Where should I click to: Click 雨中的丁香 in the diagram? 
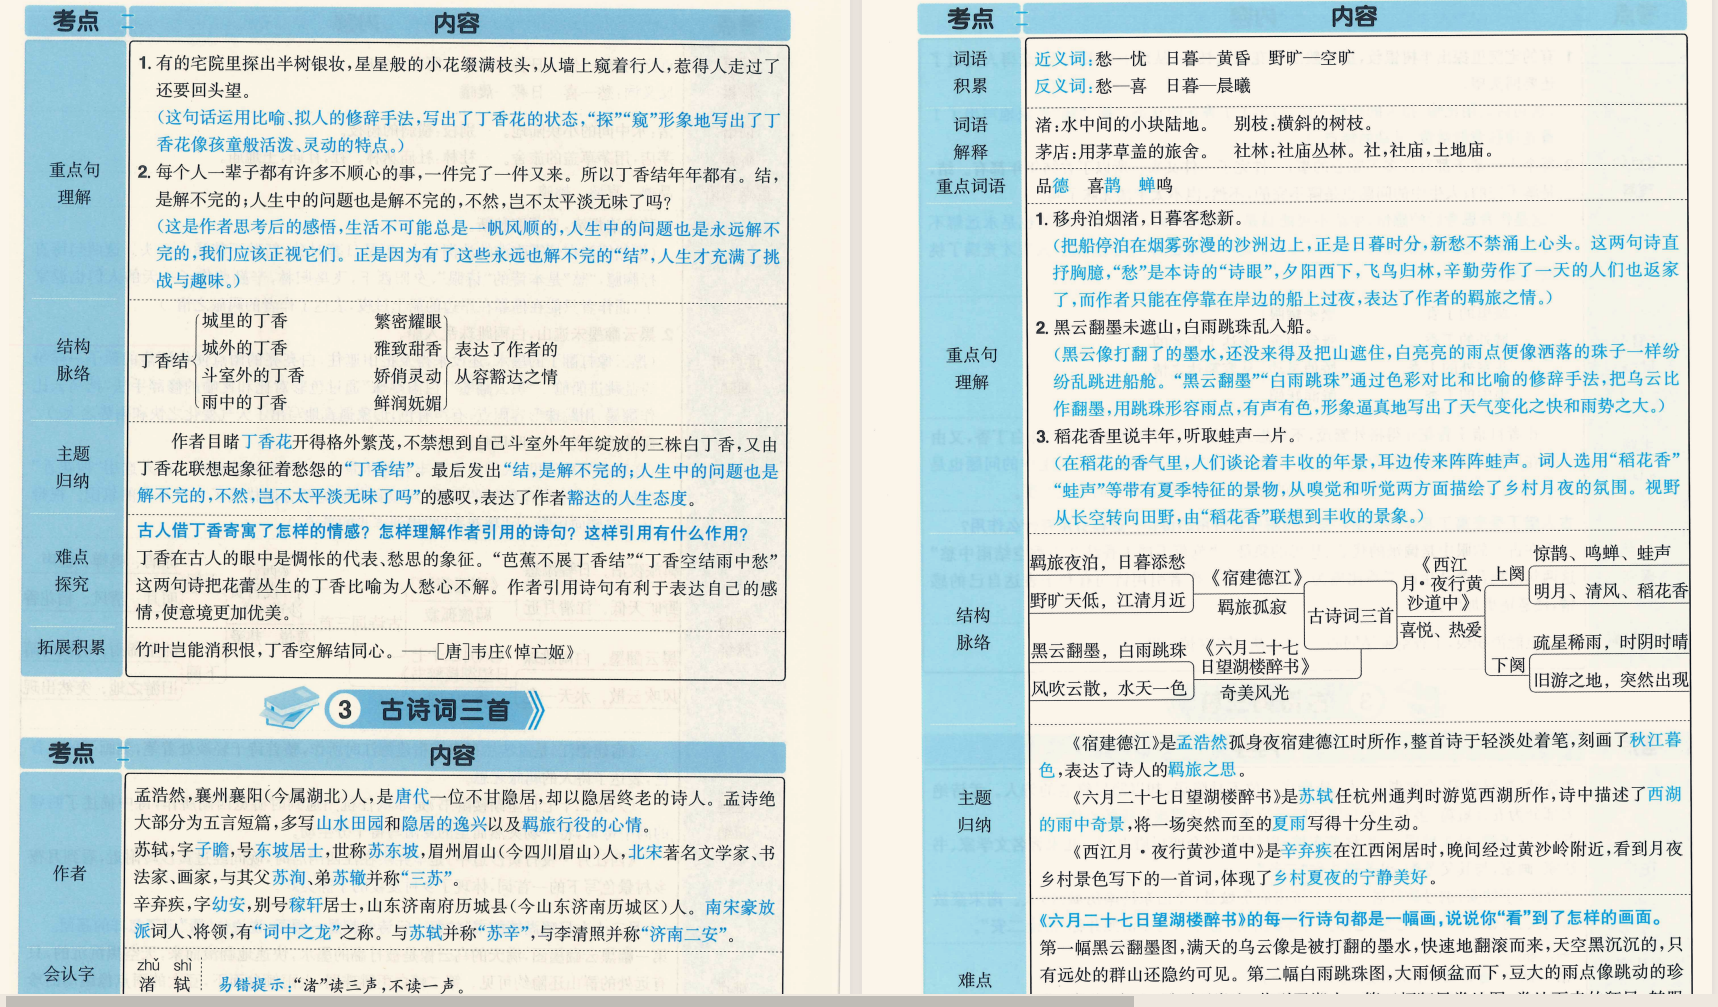pos(245,402)
